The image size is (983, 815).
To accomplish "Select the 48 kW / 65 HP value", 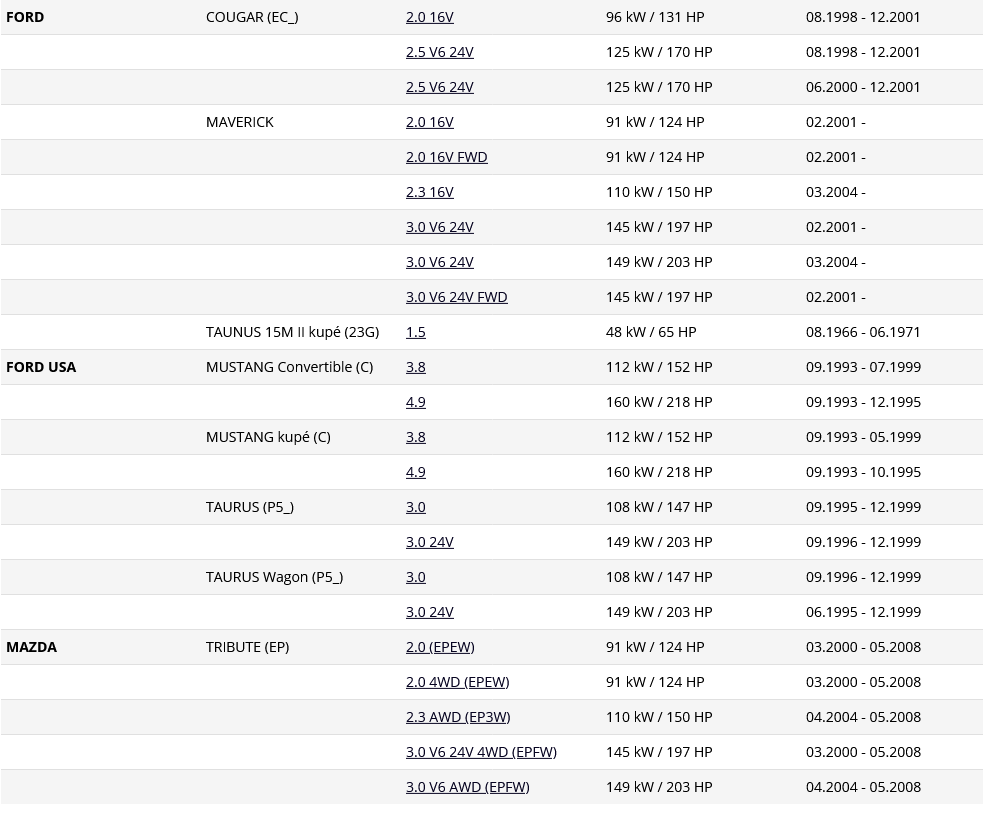I will [x=651, y=332].
